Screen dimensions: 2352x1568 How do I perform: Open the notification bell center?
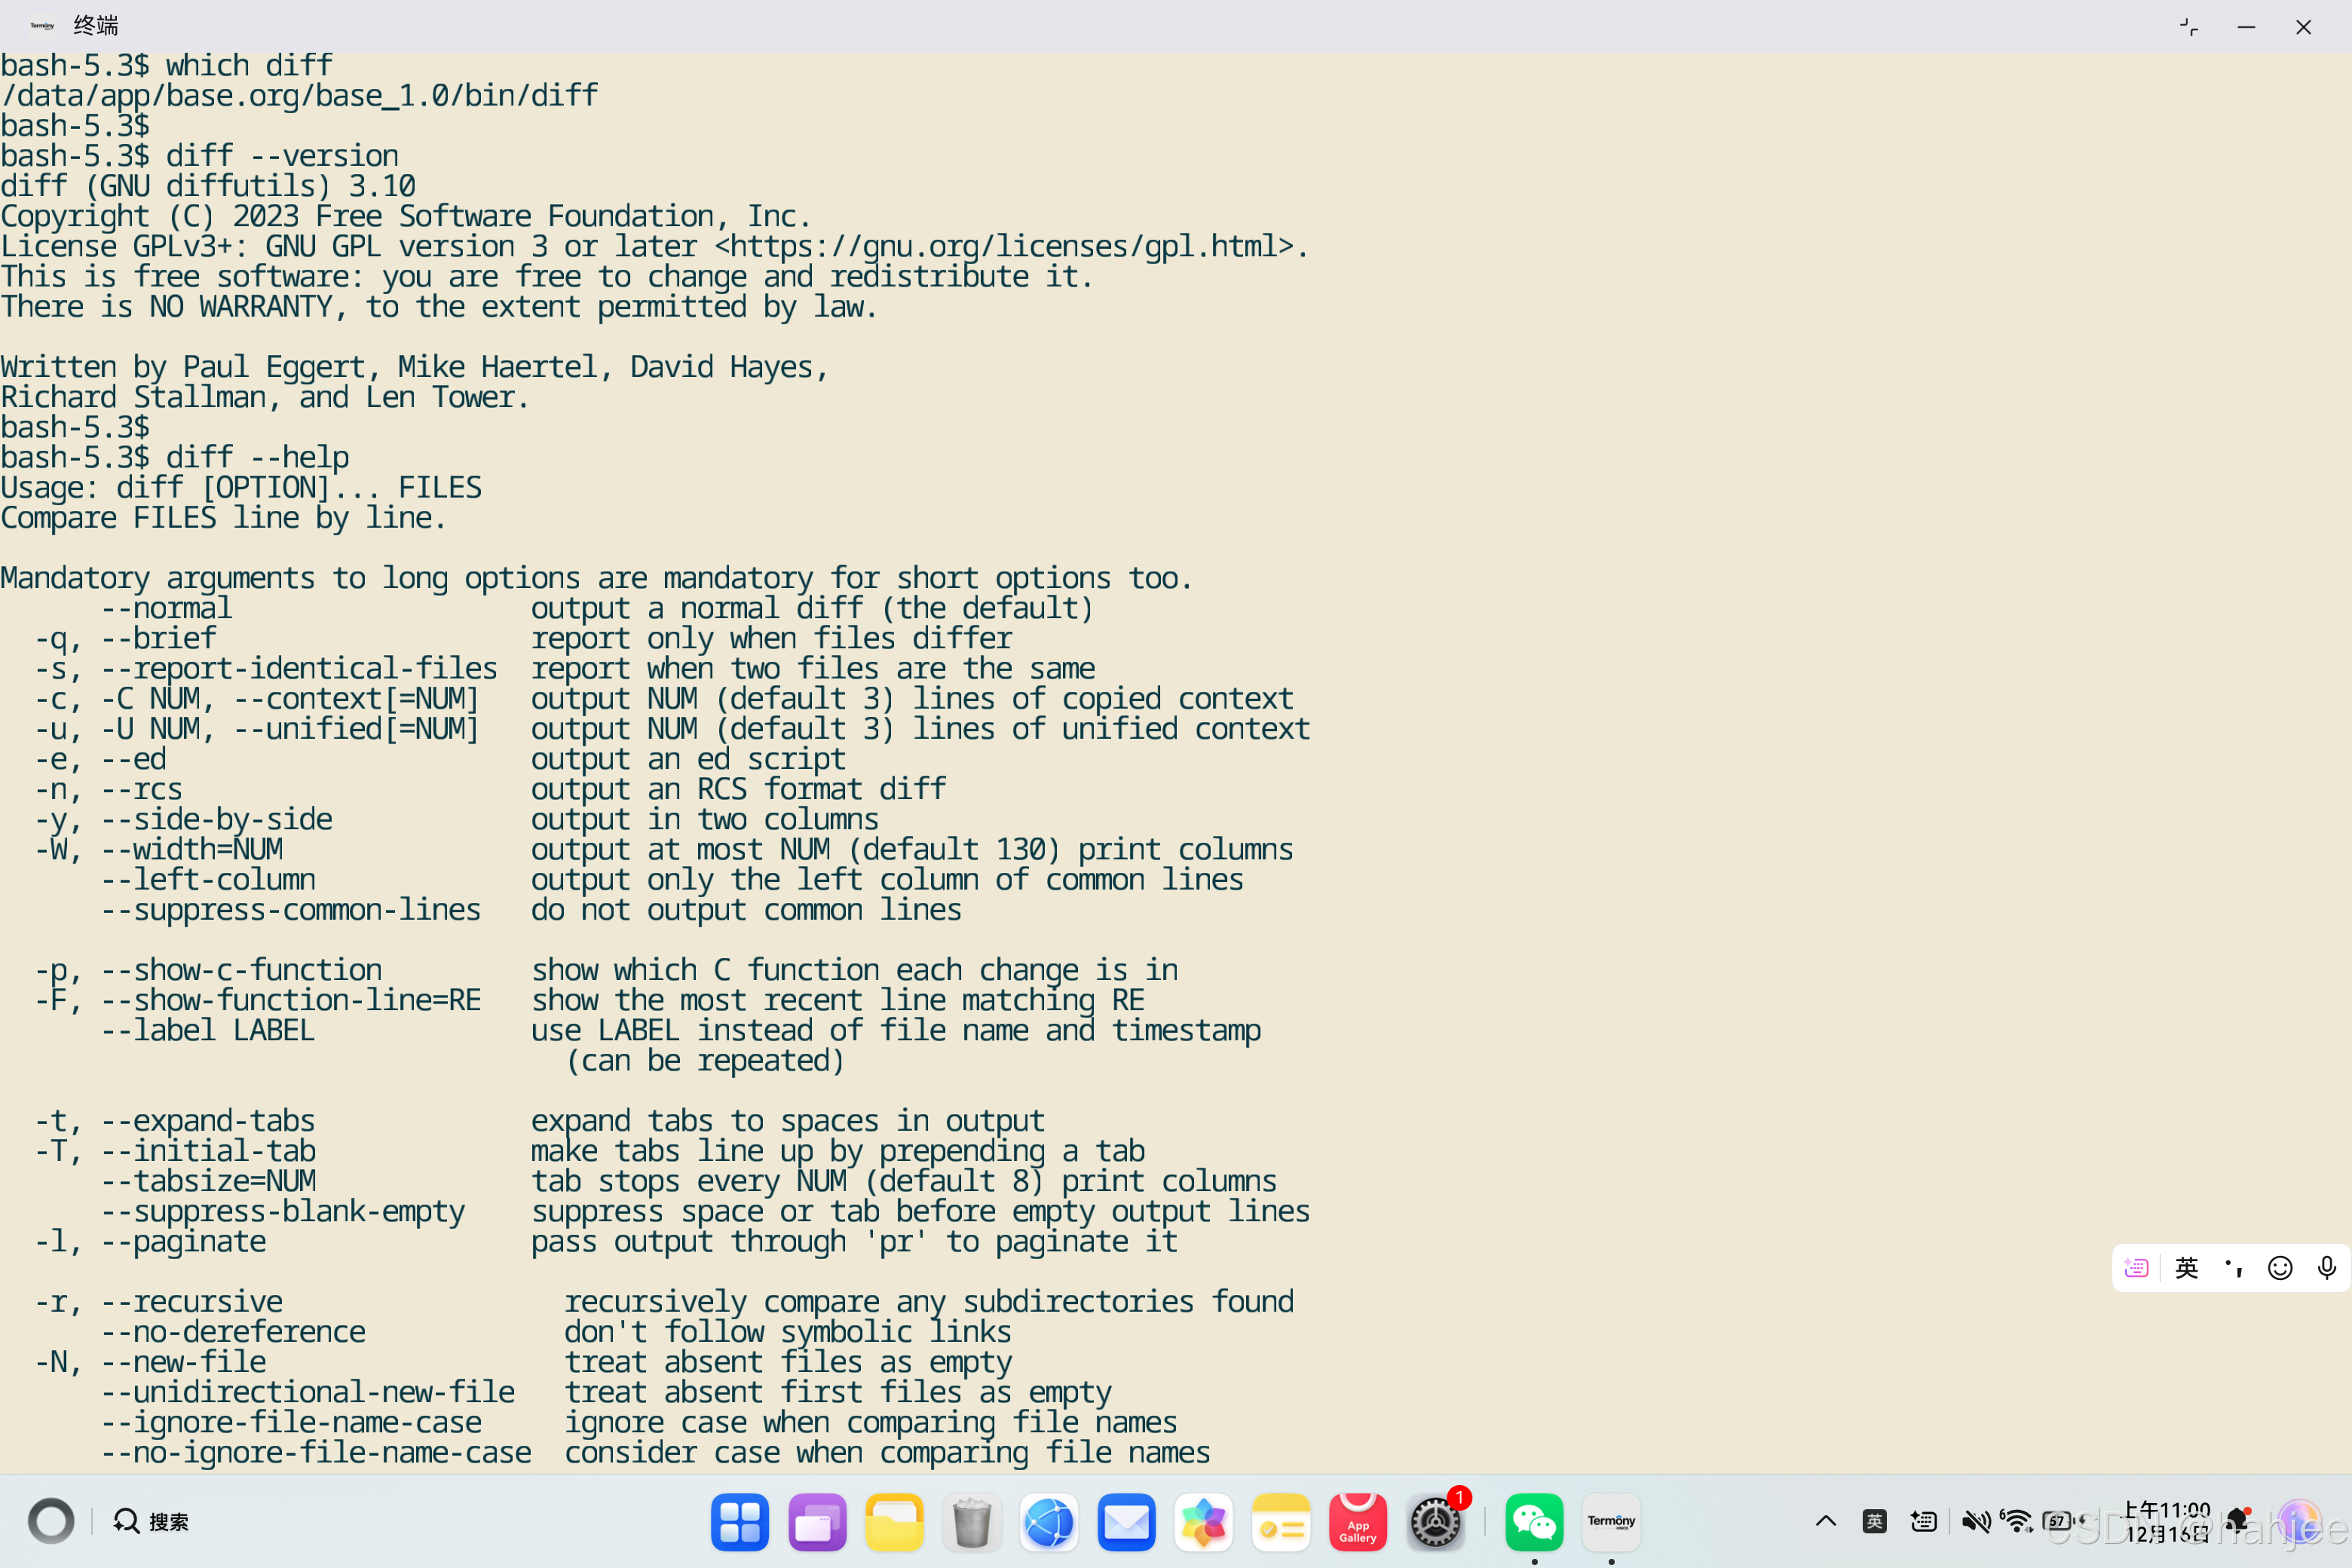pyautogui.click(x=2237, y=1521)
